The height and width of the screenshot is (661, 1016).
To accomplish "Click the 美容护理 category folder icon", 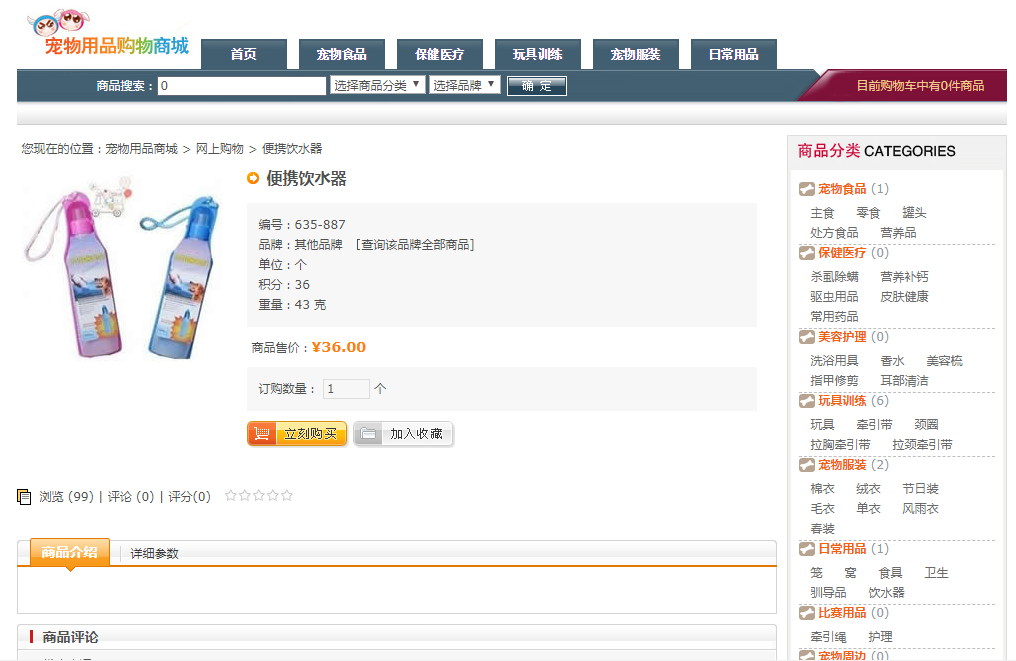I will [x=807, y=337].
